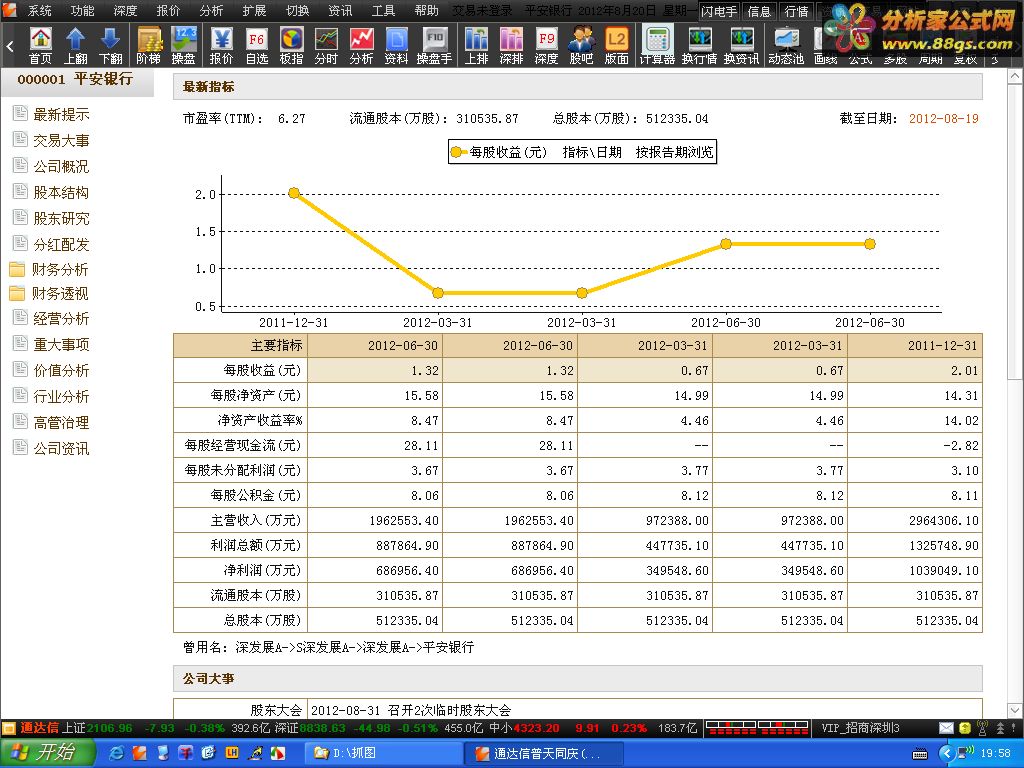Open the 分时 intraday chart icon
This screenshot has height=768, width=1024.
(326, 45)
